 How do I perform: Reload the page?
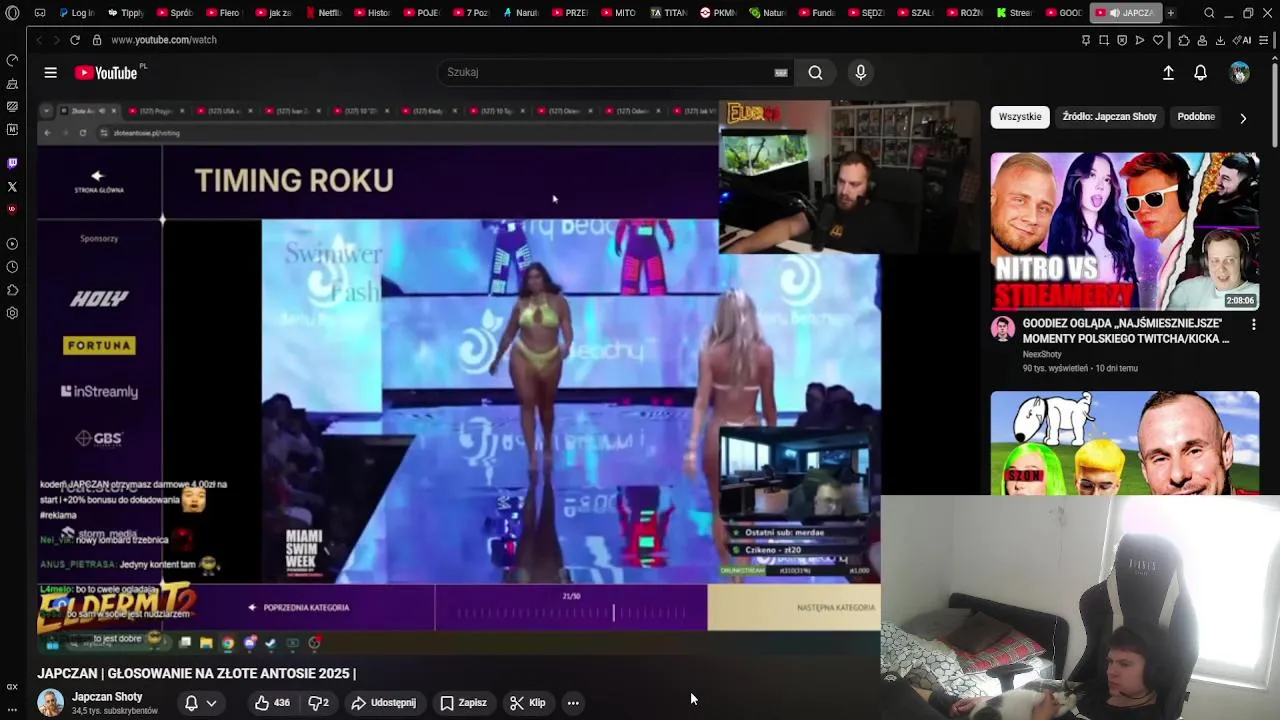click(75, 40)
